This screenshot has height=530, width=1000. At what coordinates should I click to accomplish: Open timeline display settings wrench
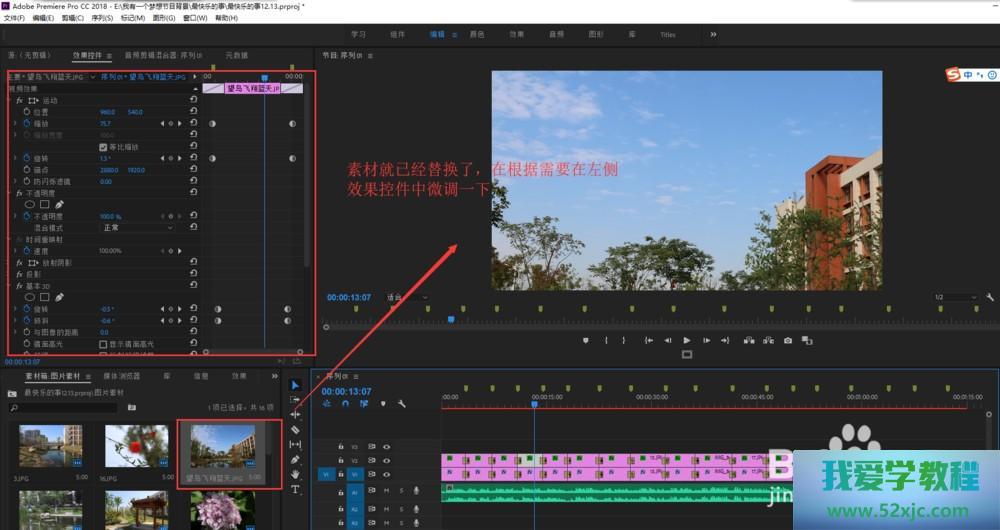click(x=401, y=404)
